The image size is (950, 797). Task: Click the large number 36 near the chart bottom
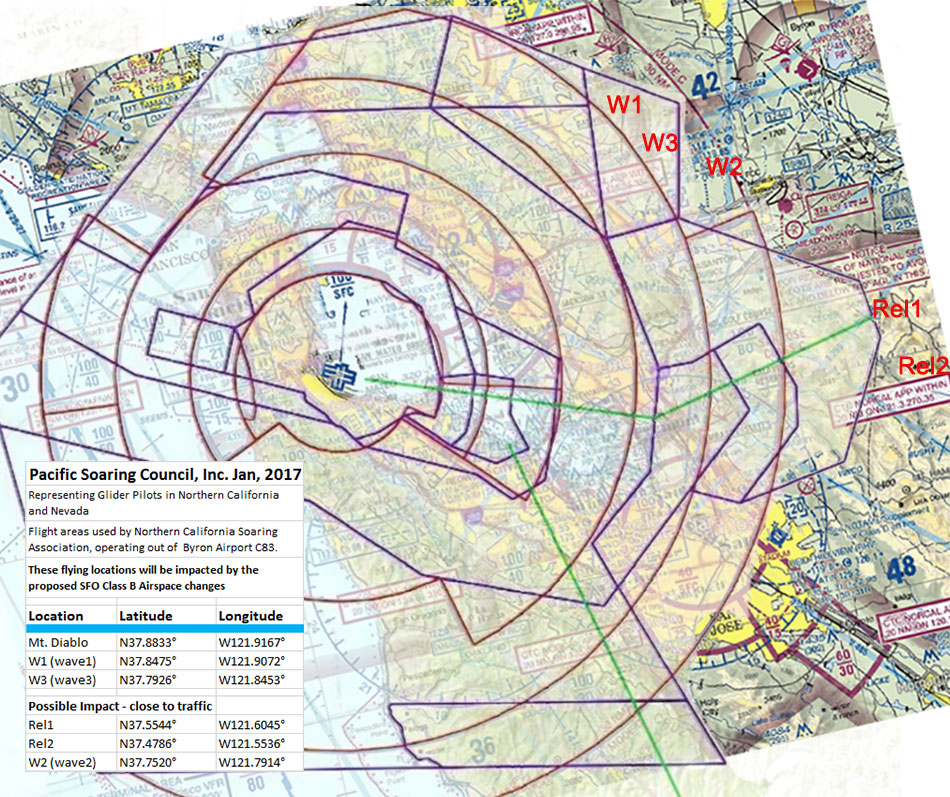[x=483, y=749]
